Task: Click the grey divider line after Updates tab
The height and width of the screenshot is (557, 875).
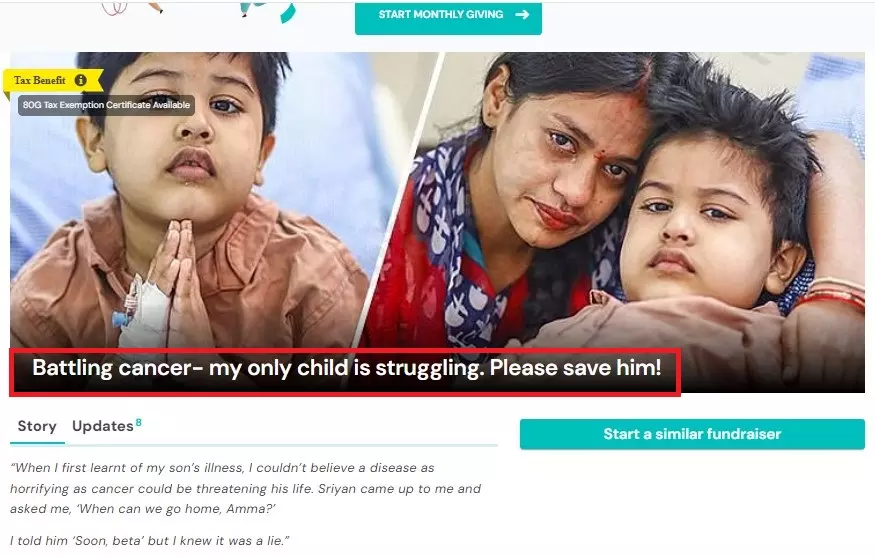Action: [x=281, y=445]
